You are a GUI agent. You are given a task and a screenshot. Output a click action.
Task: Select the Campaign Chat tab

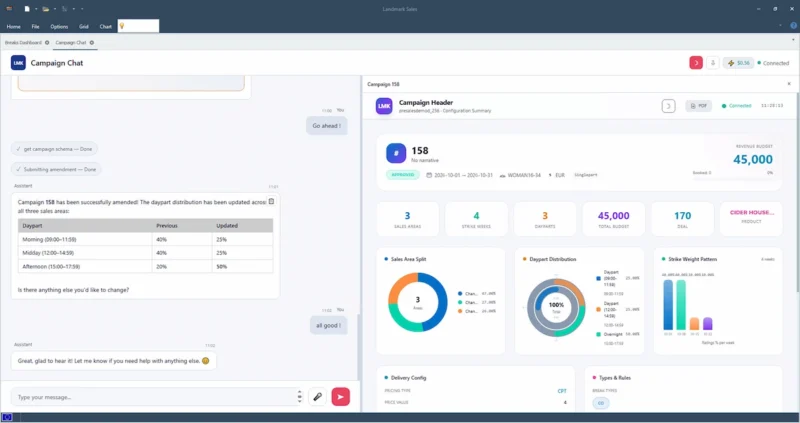click(x=70, y=42)
